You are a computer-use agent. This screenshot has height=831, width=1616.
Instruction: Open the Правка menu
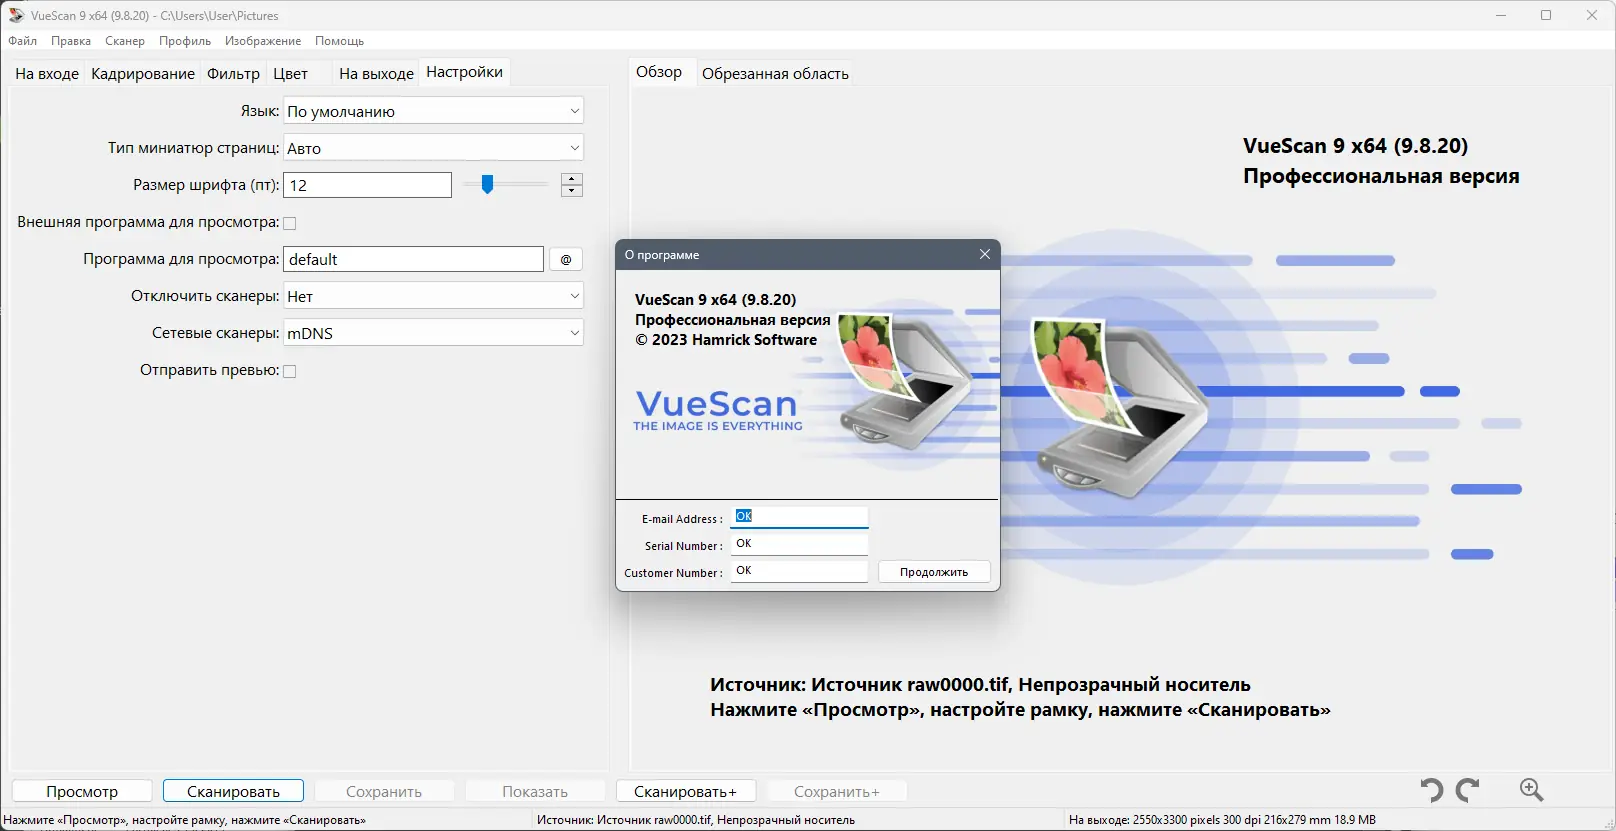pos(71,41)
